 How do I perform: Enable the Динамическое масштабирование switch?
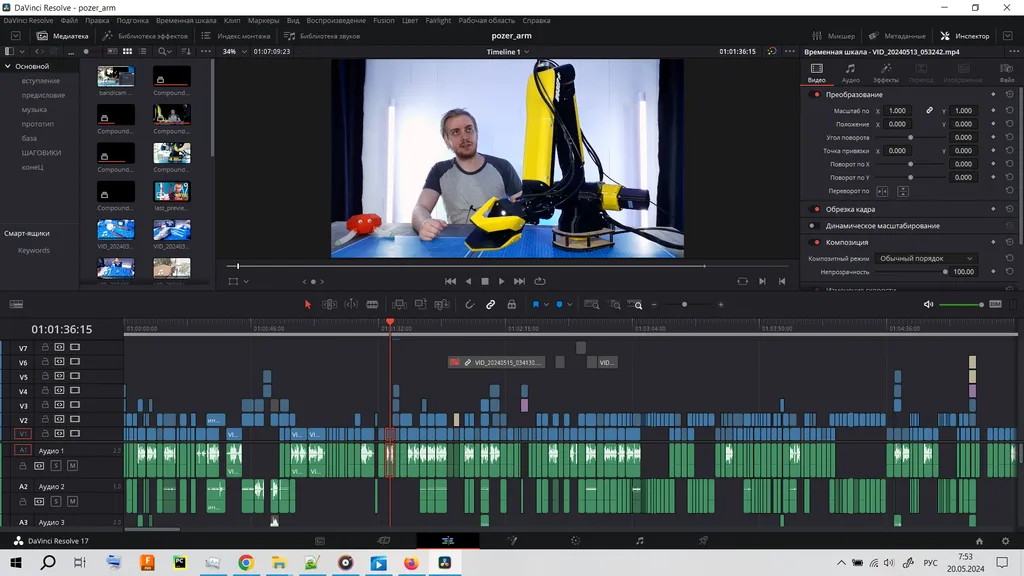pos(815,226)
